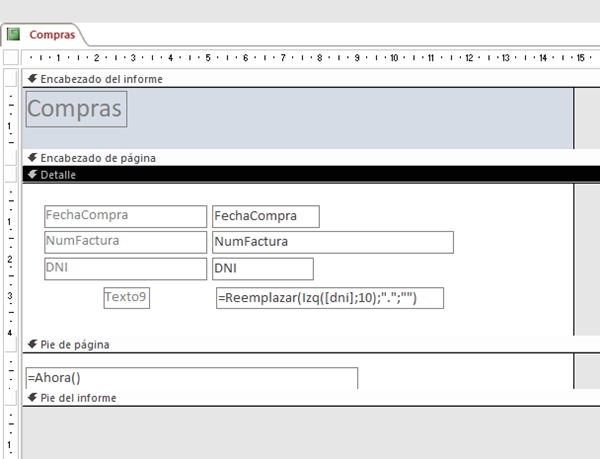The width and height of the screenshot is (600, 459).
Task: Click the section selector beside Encabezado del informe
Action: (10, 78)
